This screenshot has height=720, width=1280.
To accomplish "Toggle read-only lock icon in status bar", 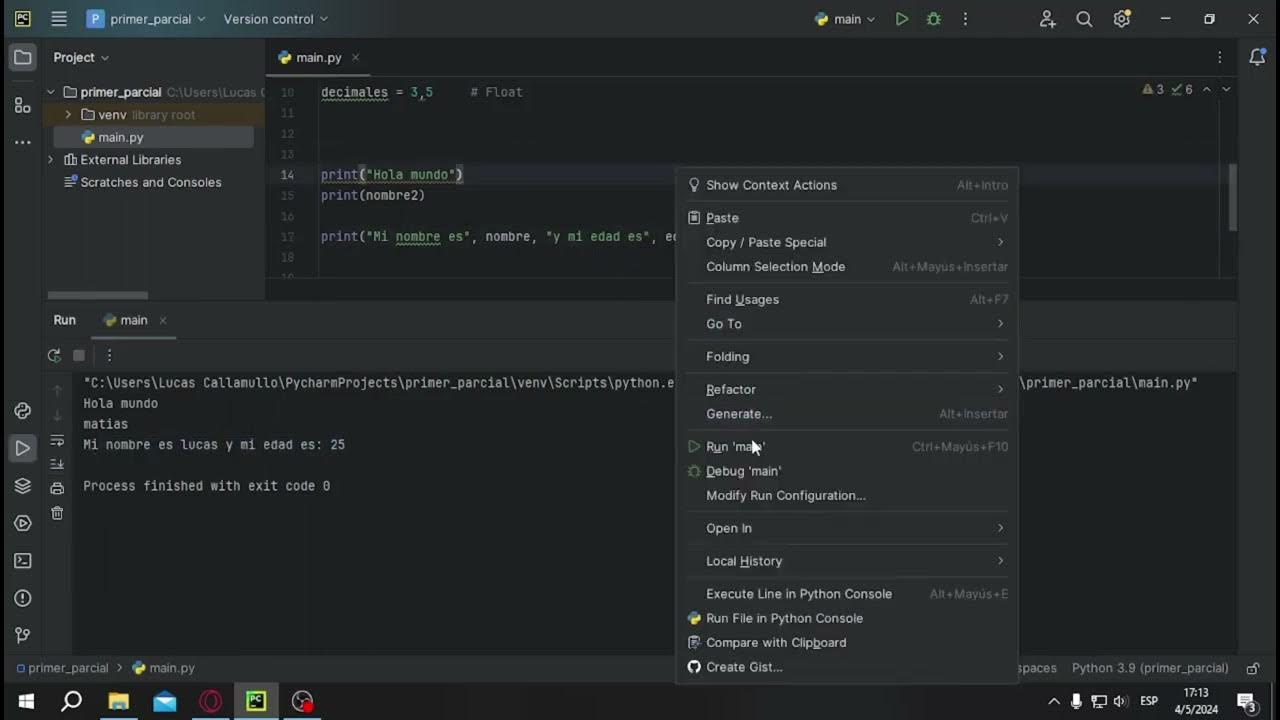I will (1253, 668).
